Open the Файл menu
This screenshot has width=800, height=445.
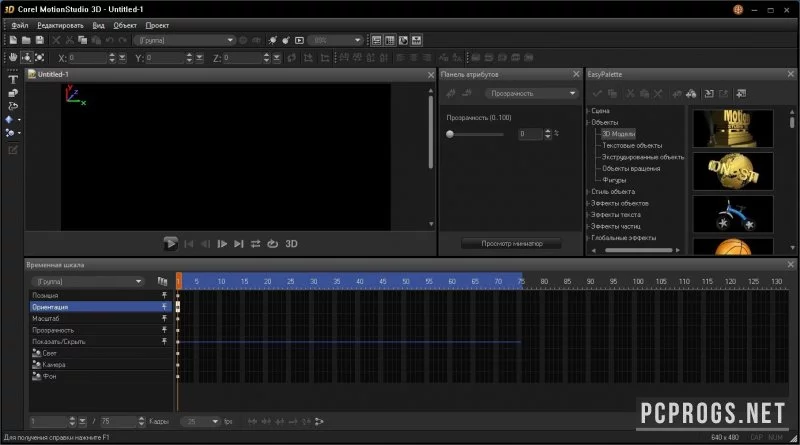[x=20, y=25]
